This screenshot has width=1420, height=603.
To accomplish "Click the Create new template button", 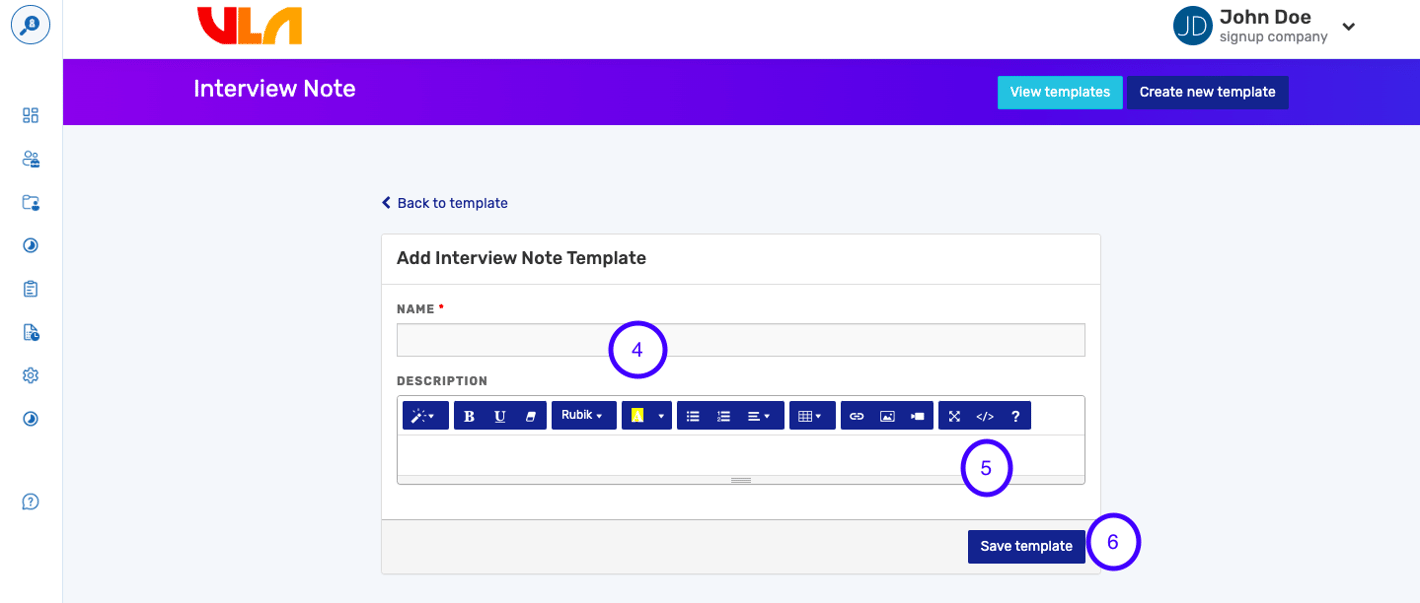I will pyautogui.click(x=1208, y=92).
